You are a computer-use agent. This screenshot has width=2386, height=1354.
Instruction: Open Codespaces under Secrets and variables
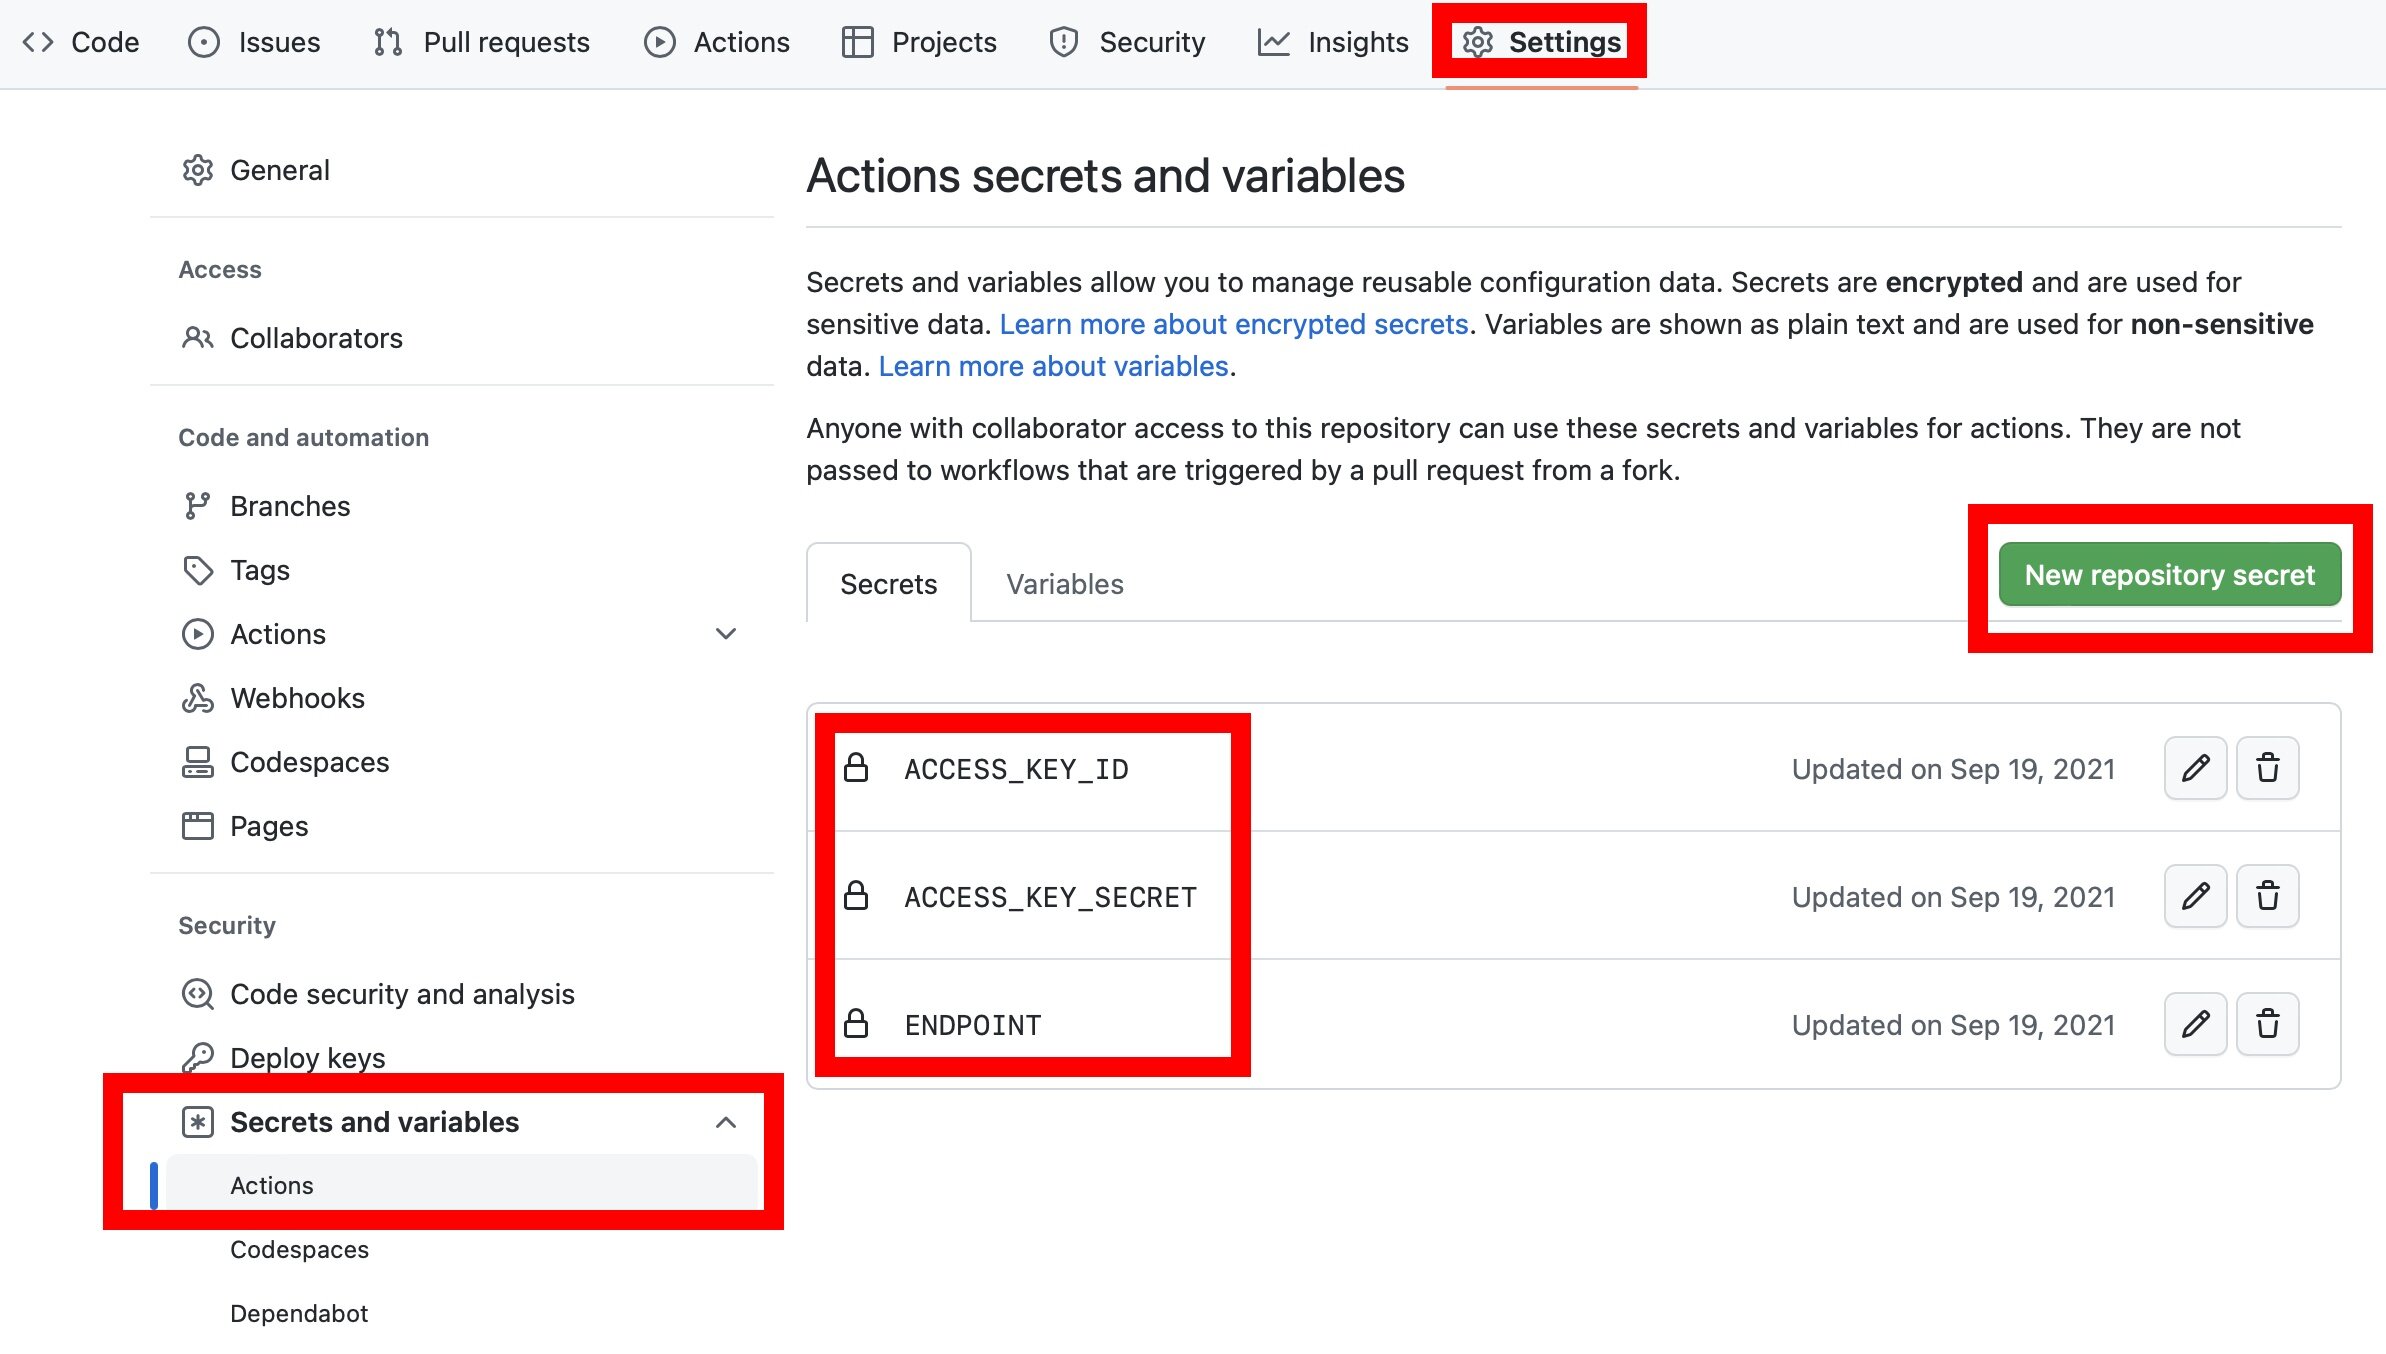299,1249
